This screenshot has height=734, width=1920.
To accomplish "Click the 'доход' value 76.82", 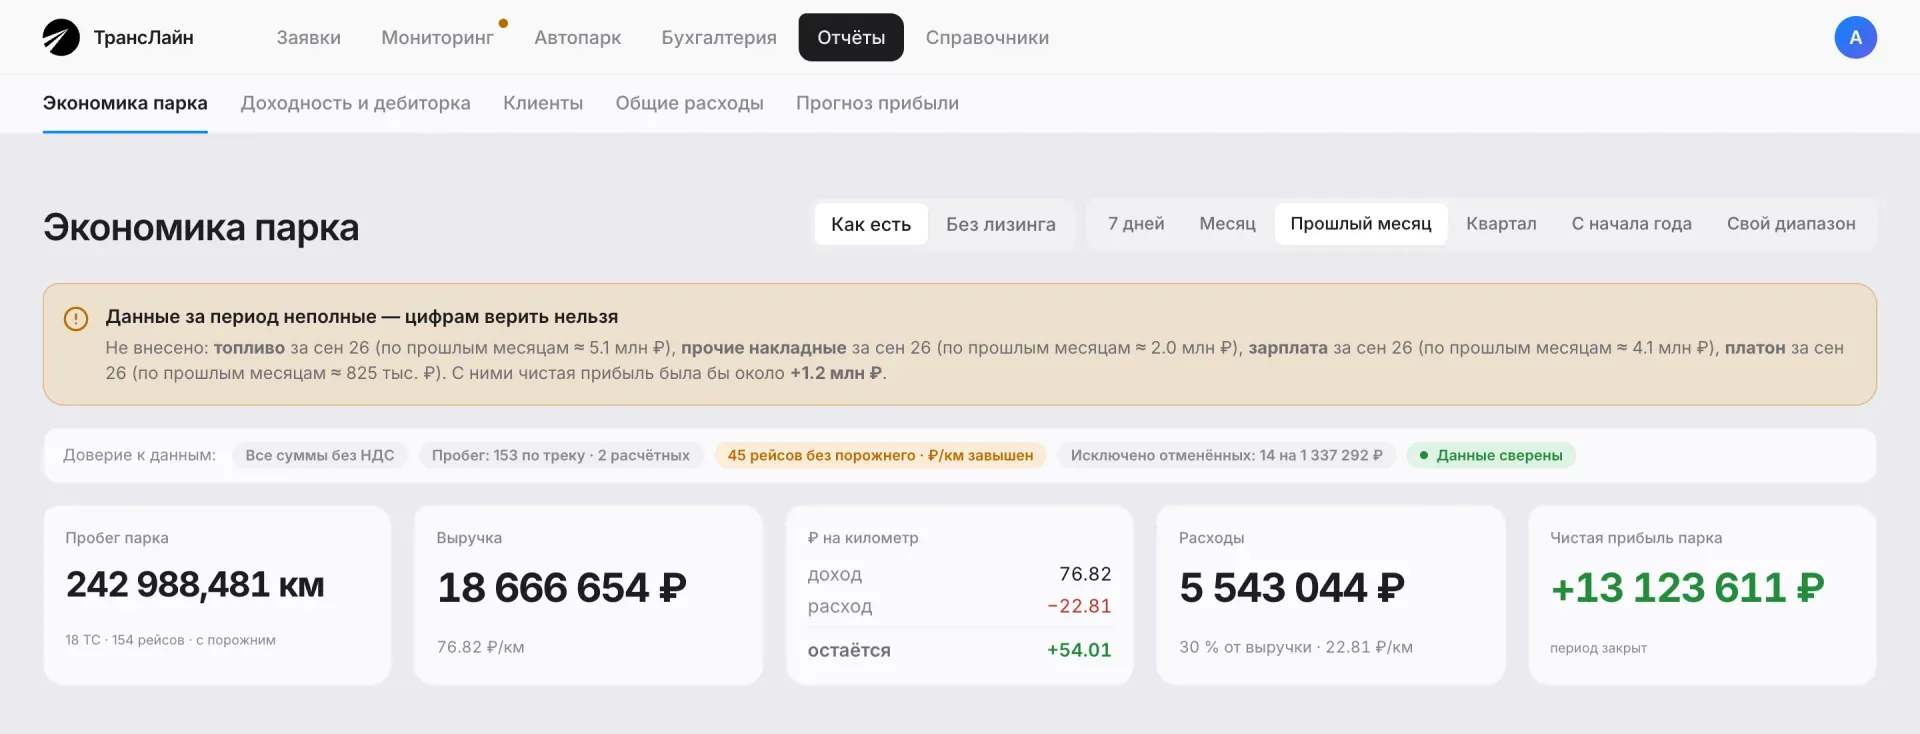I will 1085,574.
